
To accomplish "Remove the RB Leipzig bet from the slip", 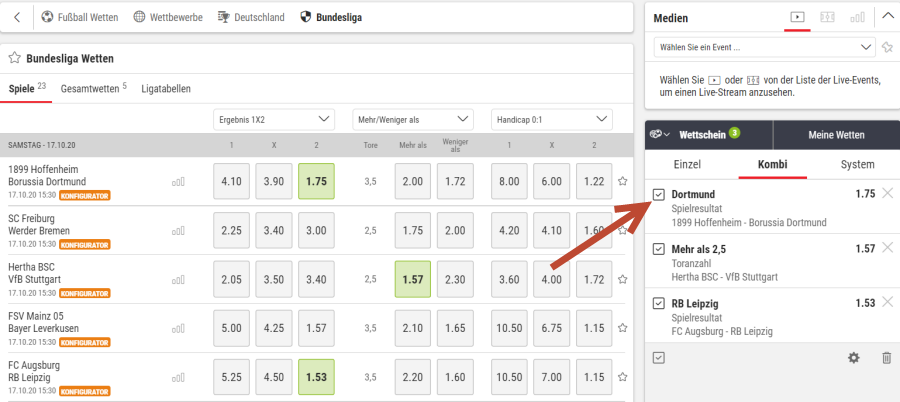I will [x=887, y=303].
